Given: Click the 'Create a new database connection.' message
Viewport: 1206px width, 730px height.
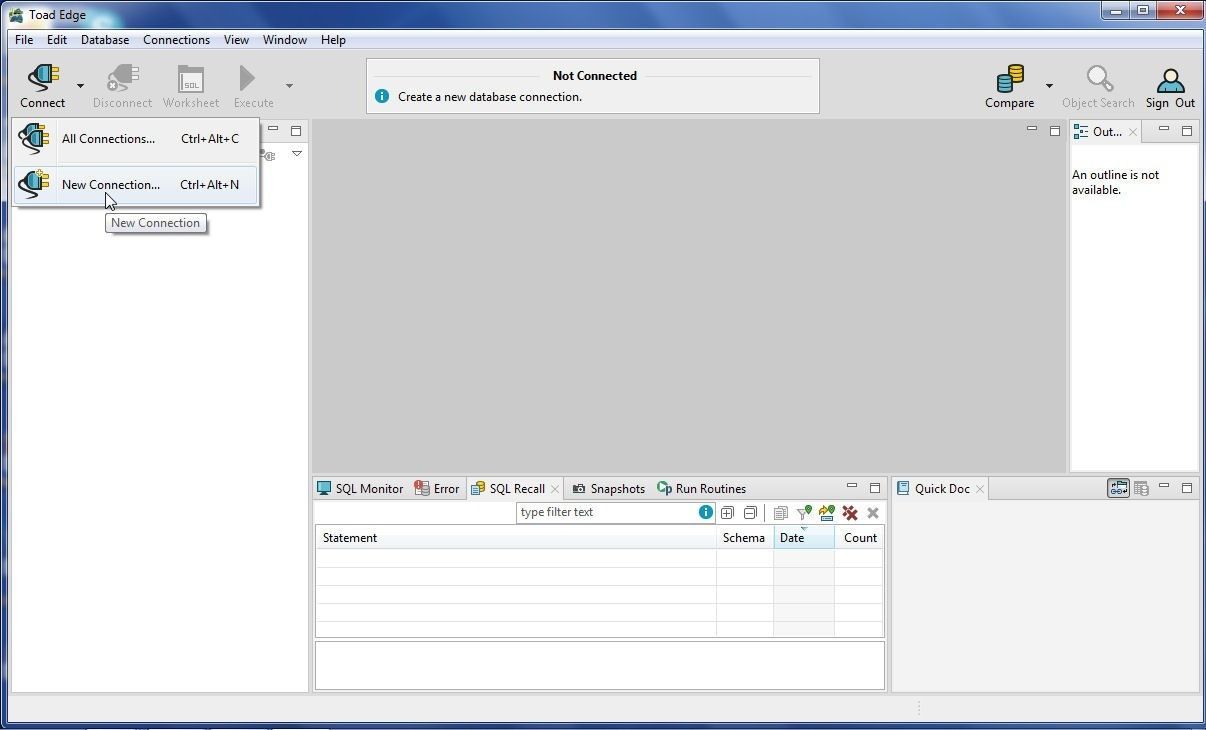Looking at the screenshot, I should coord(490,97).
